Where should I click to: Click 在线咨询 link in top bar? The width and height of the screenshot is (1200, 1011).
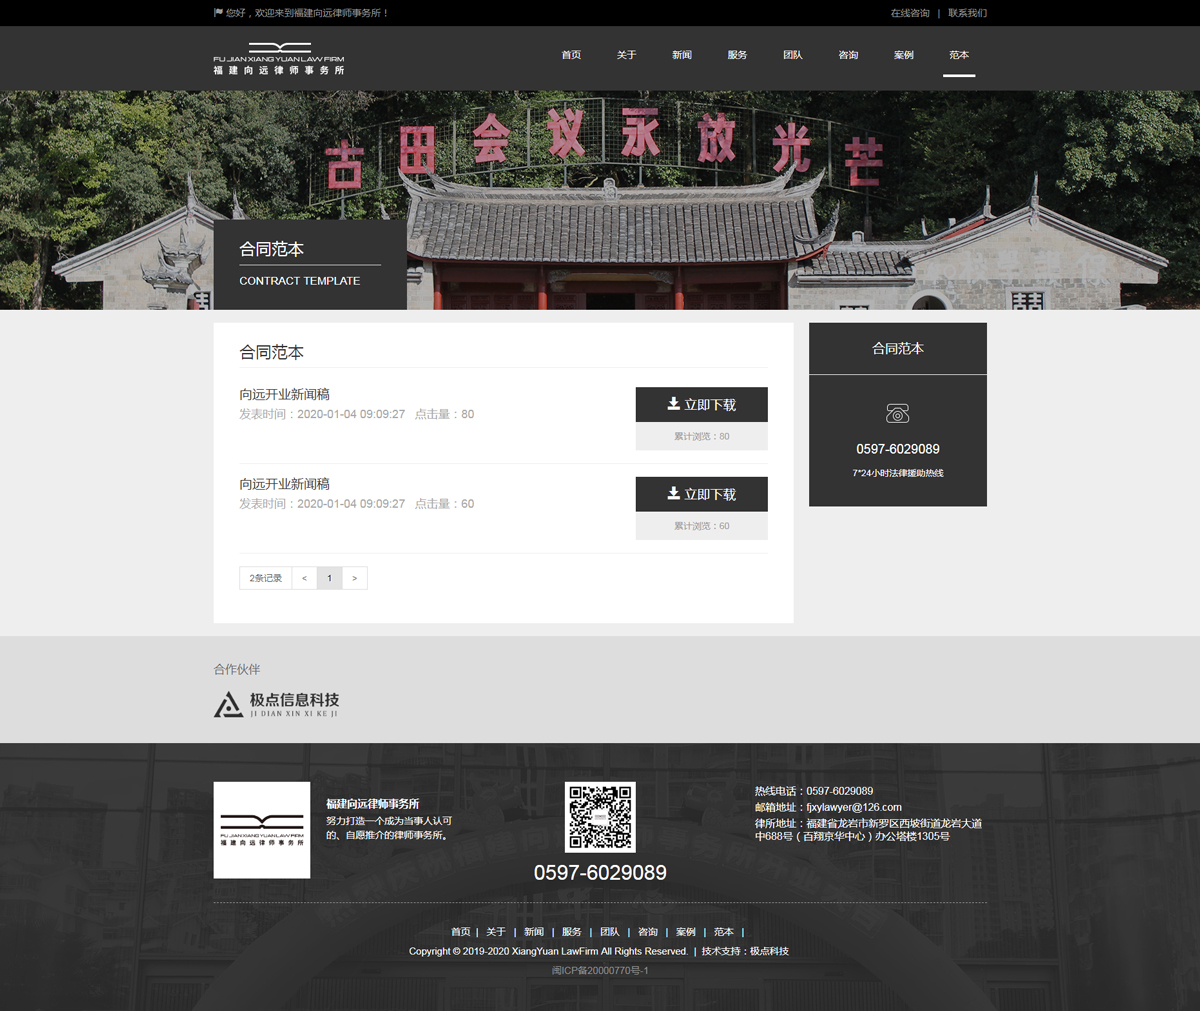pos(910,13)
